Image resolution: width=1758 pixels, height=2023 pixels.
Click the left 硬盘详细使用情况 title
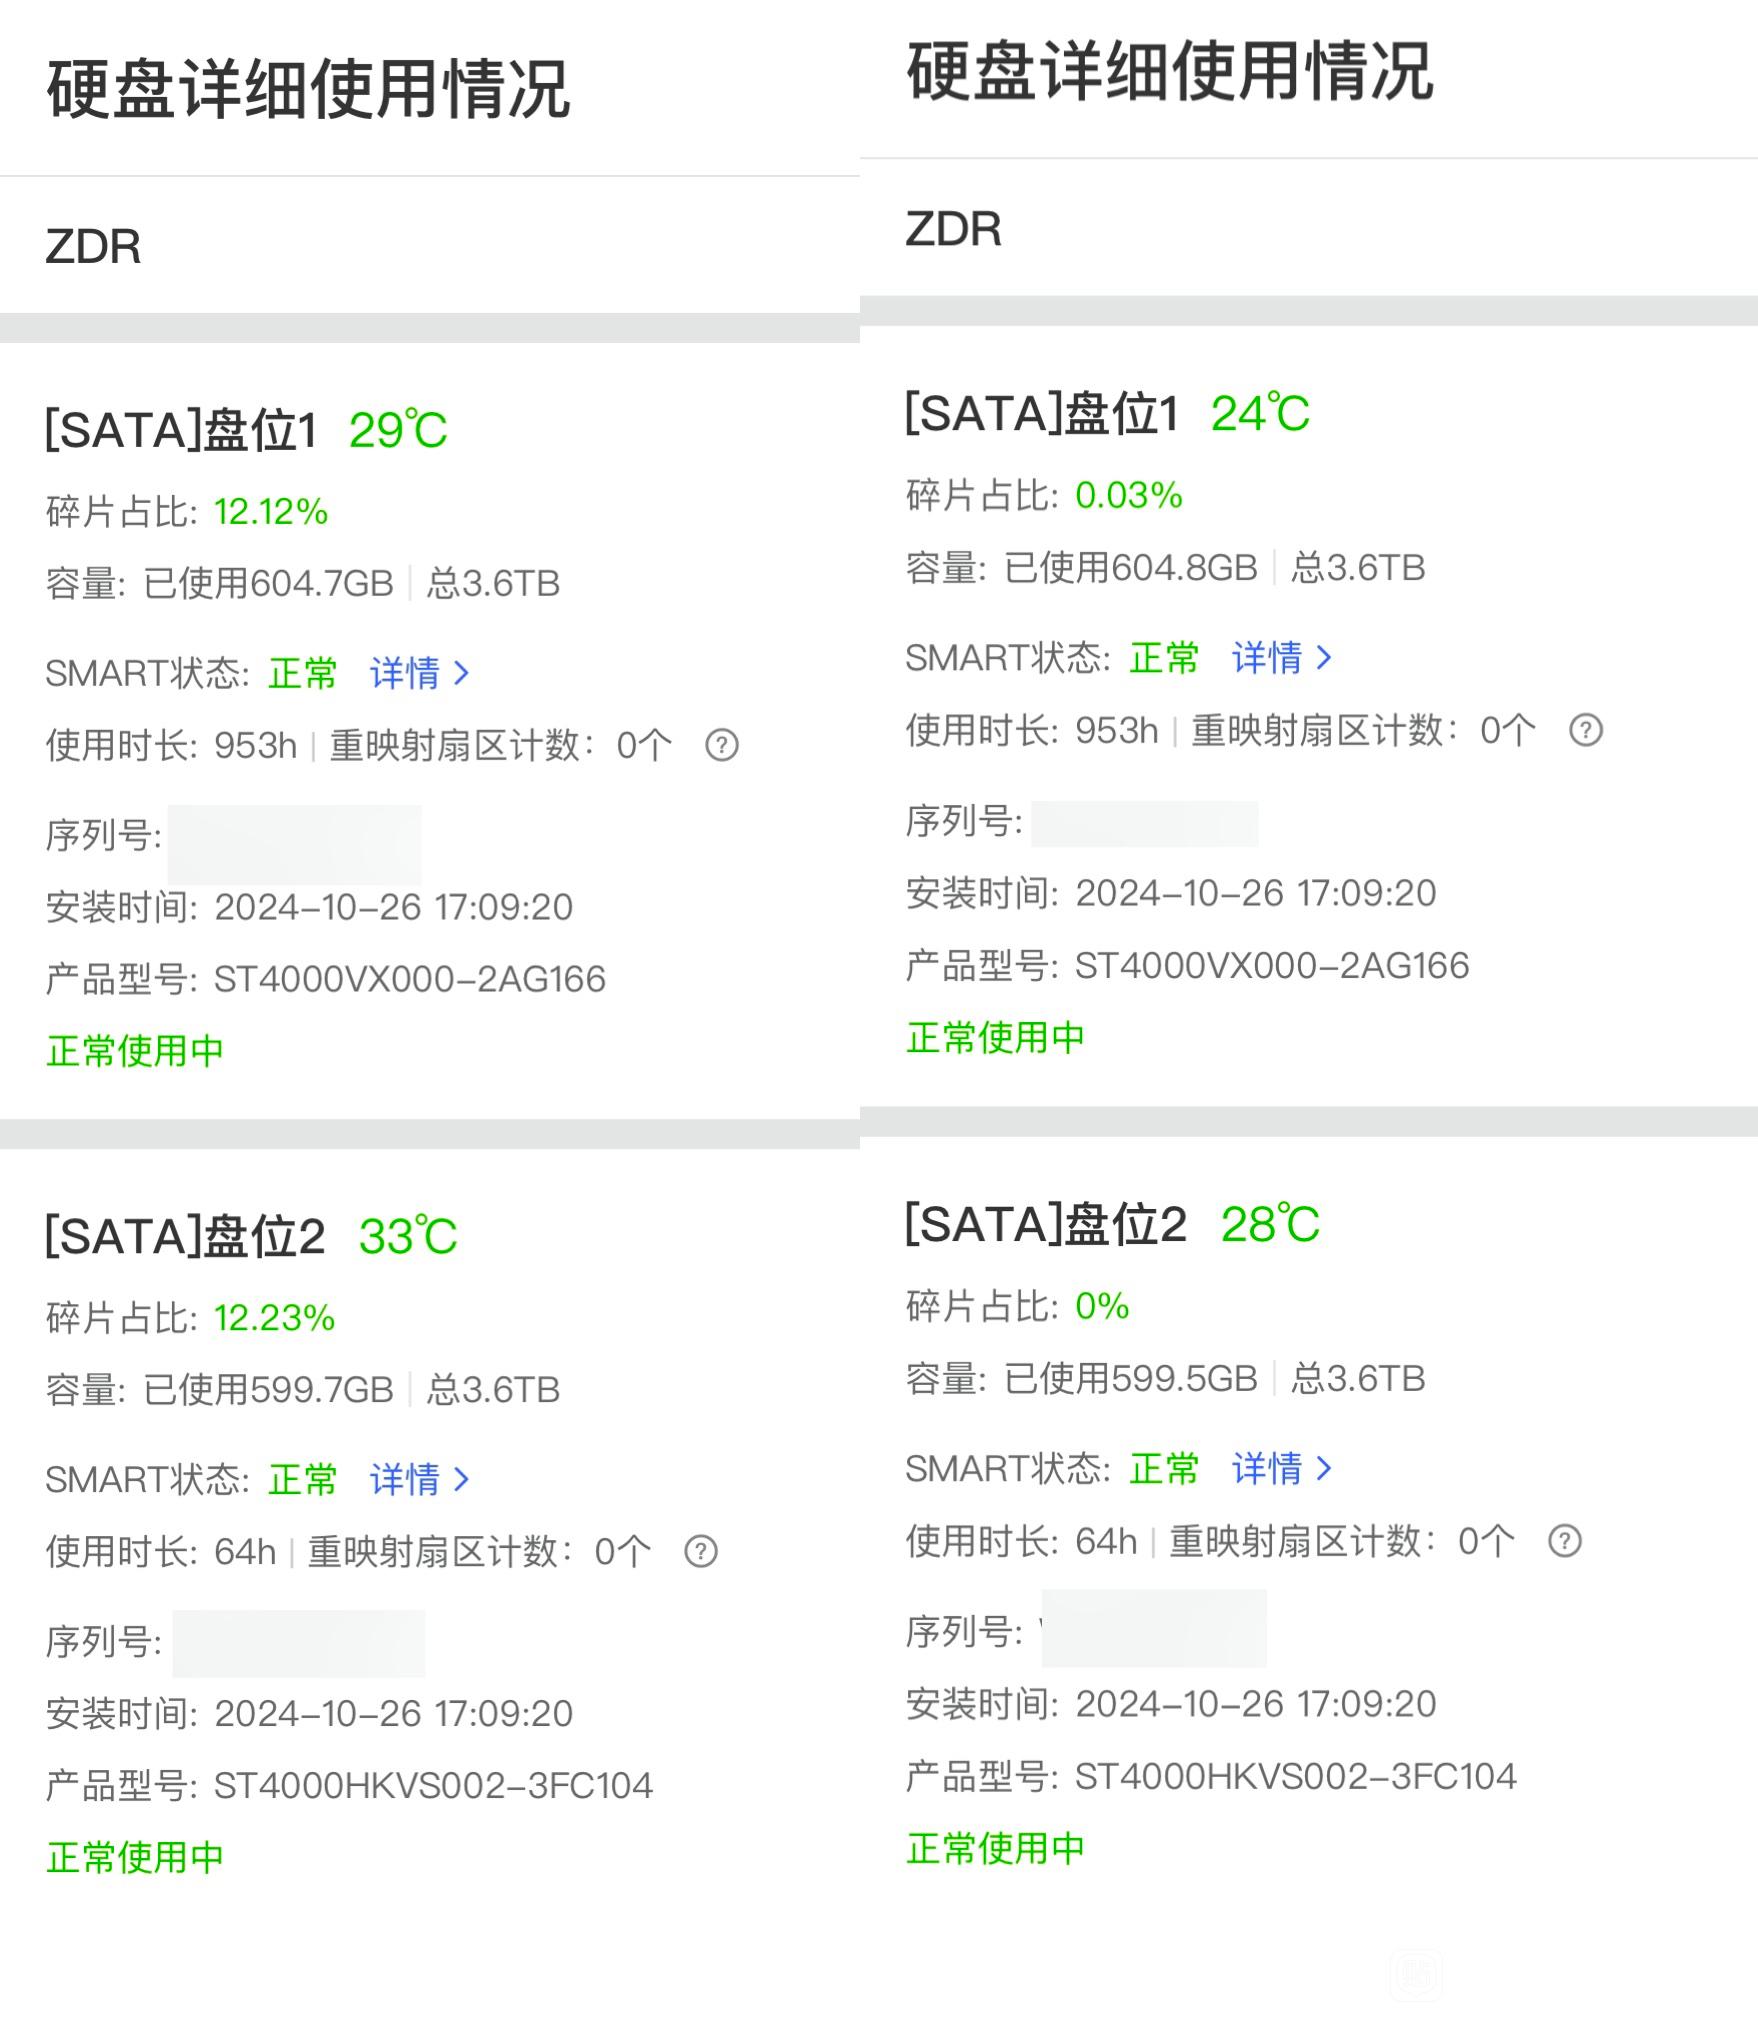[x=308, y=89]
